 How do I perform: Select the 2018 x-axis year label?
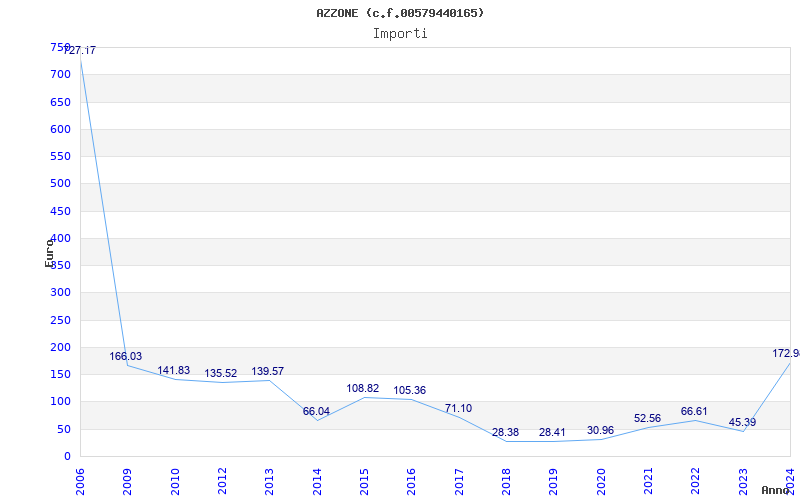(506, 479)
